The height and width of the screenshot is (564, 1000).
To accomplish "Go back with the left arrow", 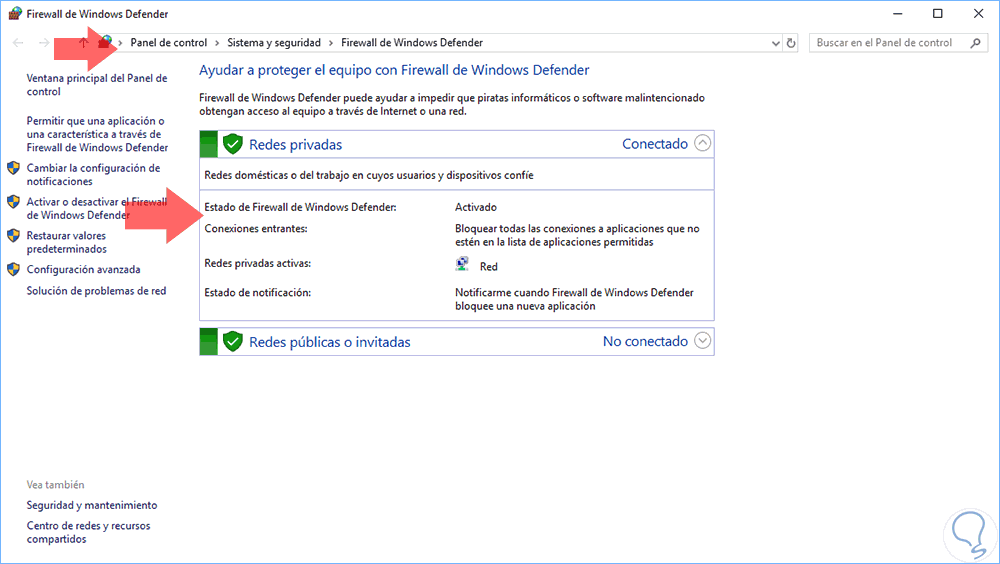I will (x=18, y=43).
